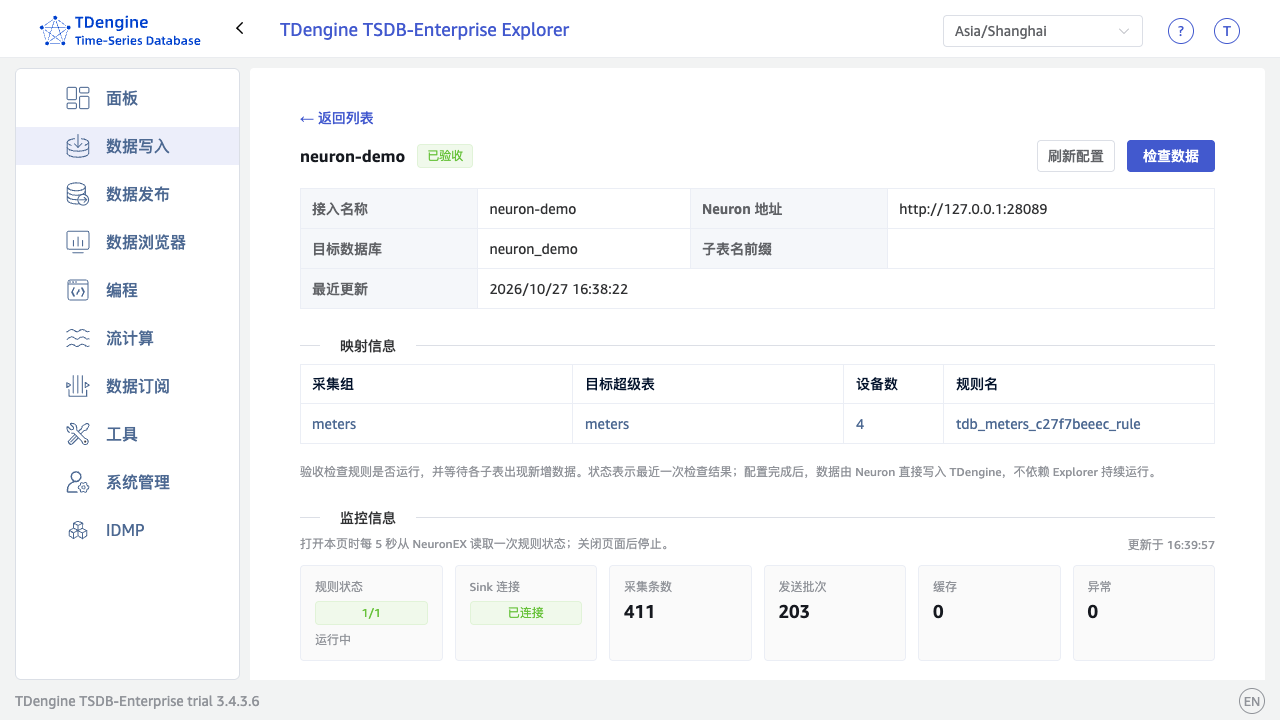The image size is (1280, 720).
Task: Click the 发送批次 value 203
Action: tap(794, 612)
